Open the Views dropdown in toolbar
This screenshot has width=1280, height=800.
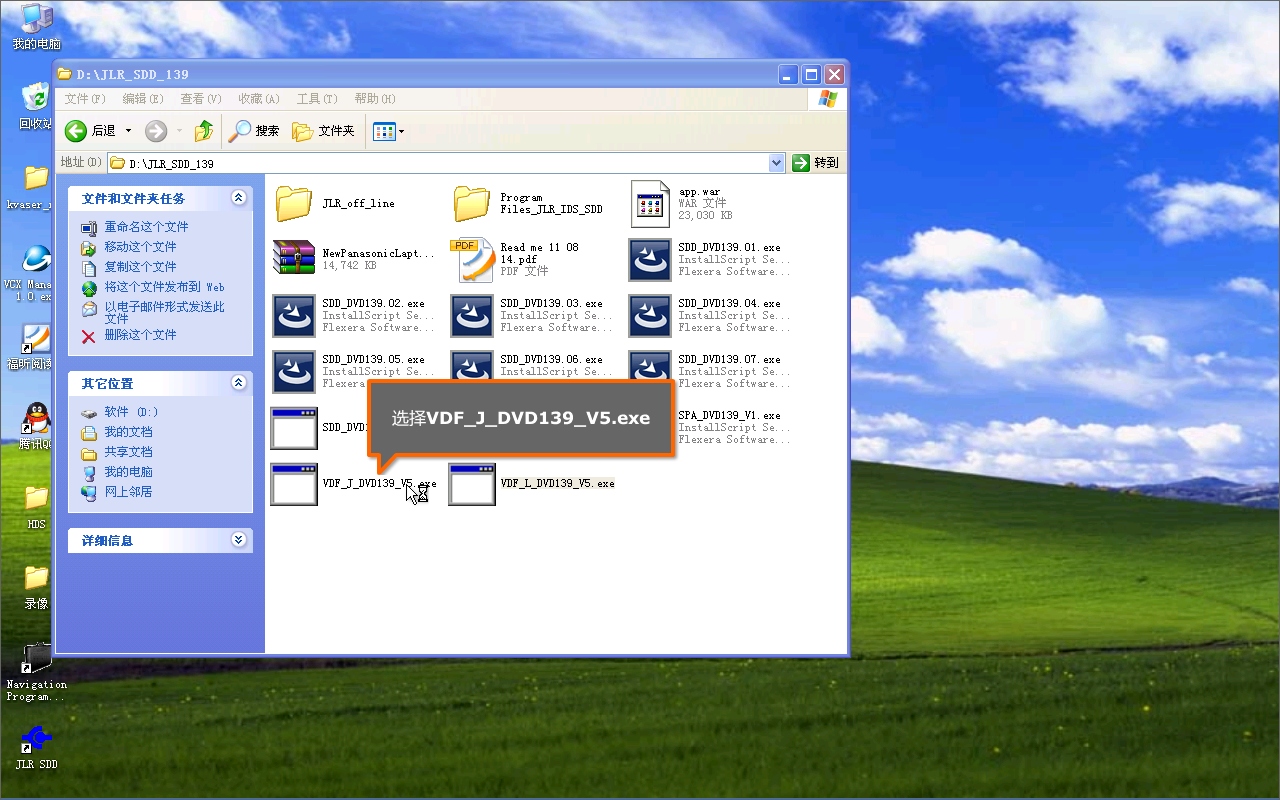click(388, 131)
